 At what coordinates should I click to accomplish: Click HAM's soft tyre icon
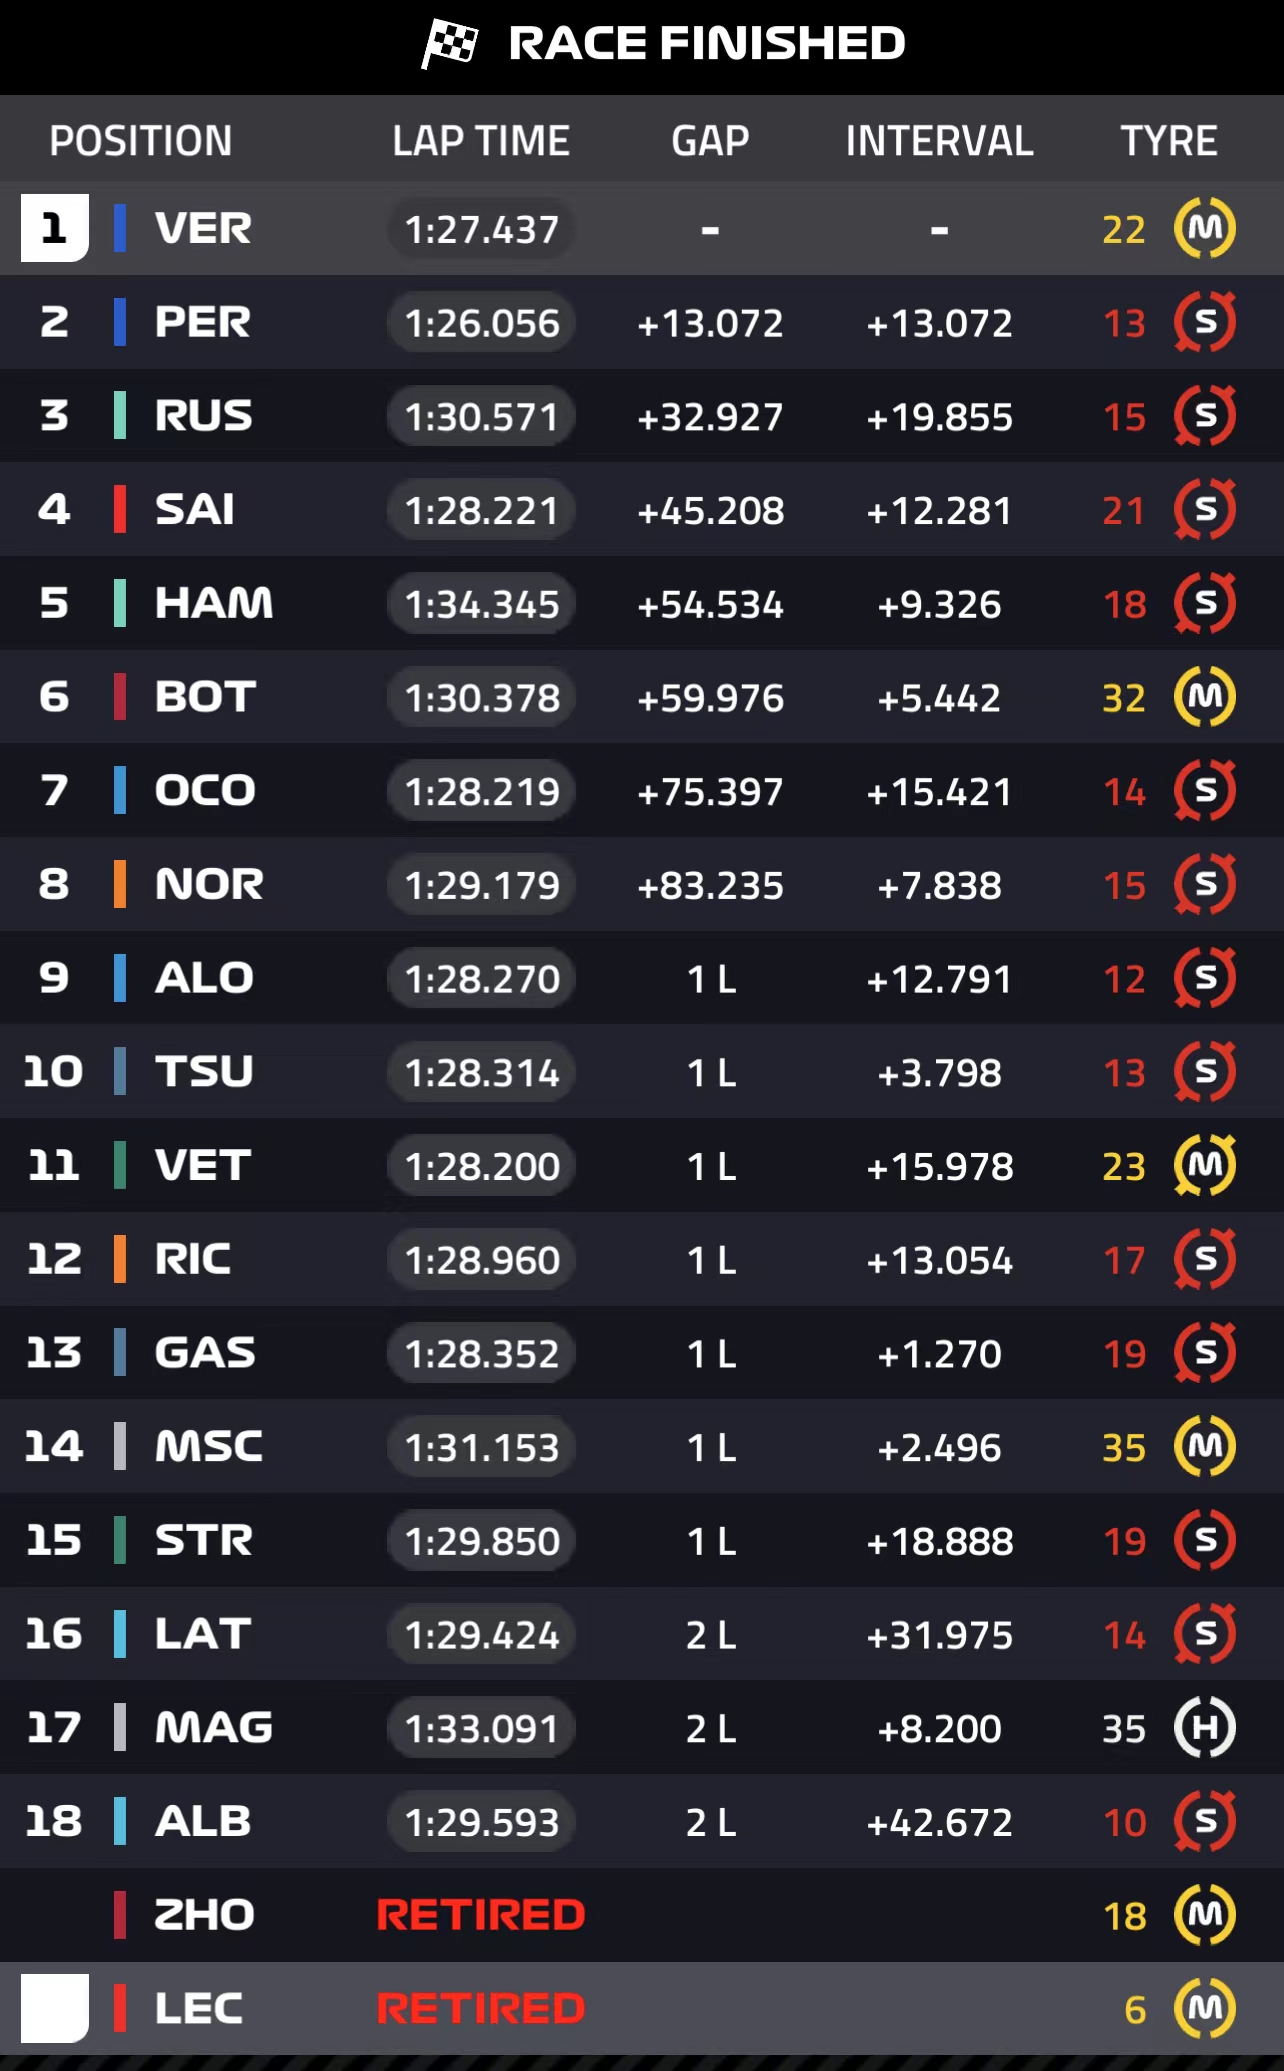[1205, 603]
